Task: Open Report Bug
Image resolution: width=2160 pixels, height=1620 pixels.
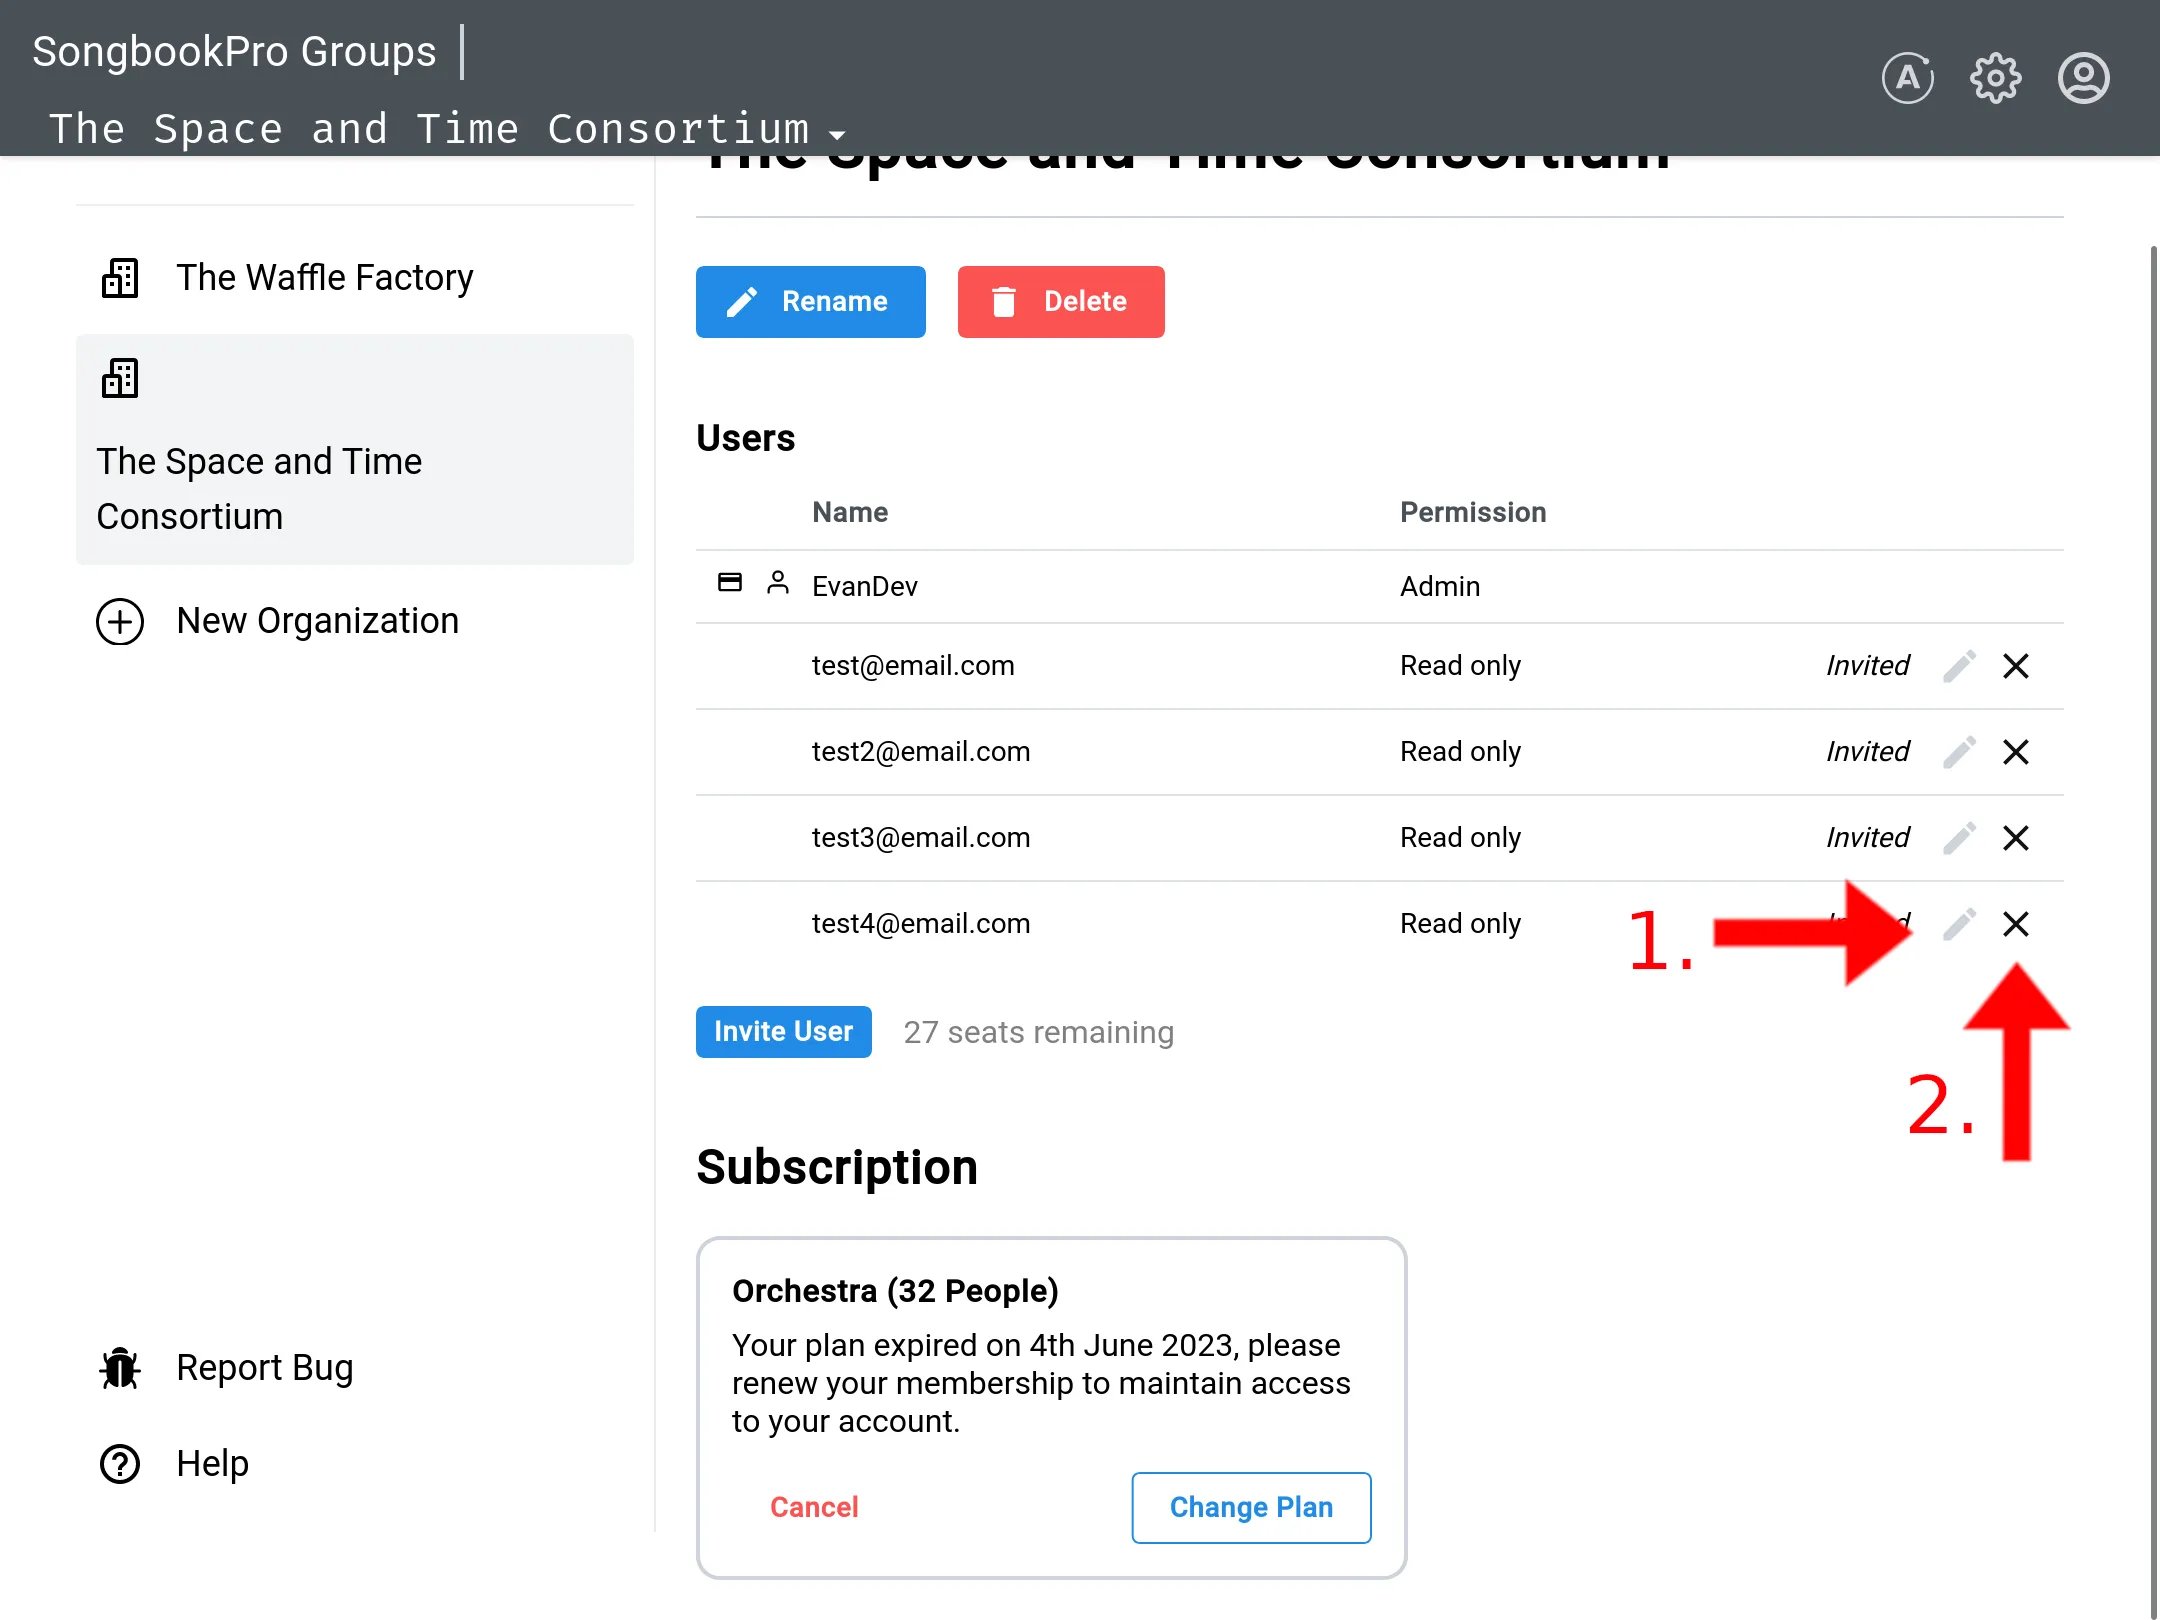Action: (x=264, y=1367)
